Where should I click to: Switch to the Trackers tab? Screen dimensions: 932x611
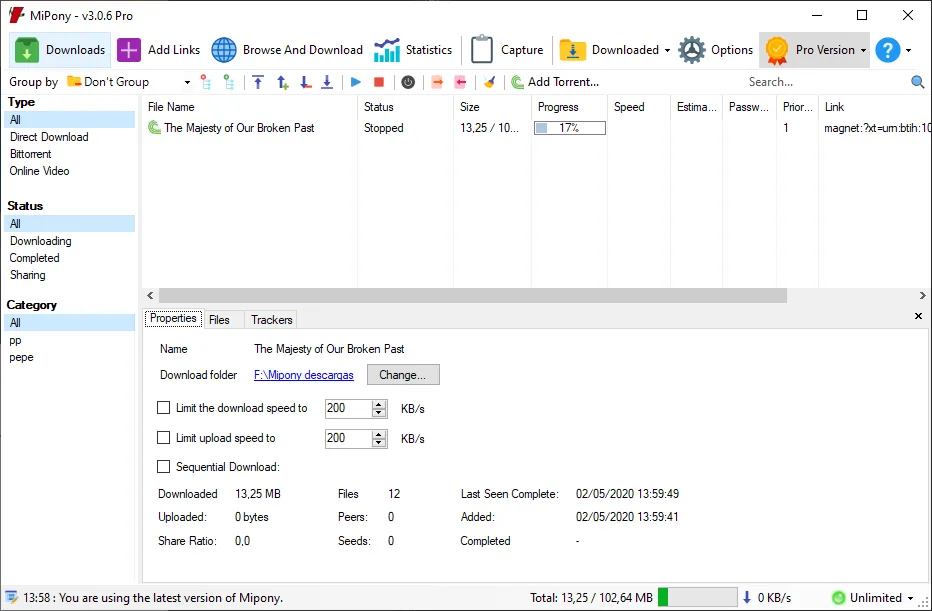point(272,320)
